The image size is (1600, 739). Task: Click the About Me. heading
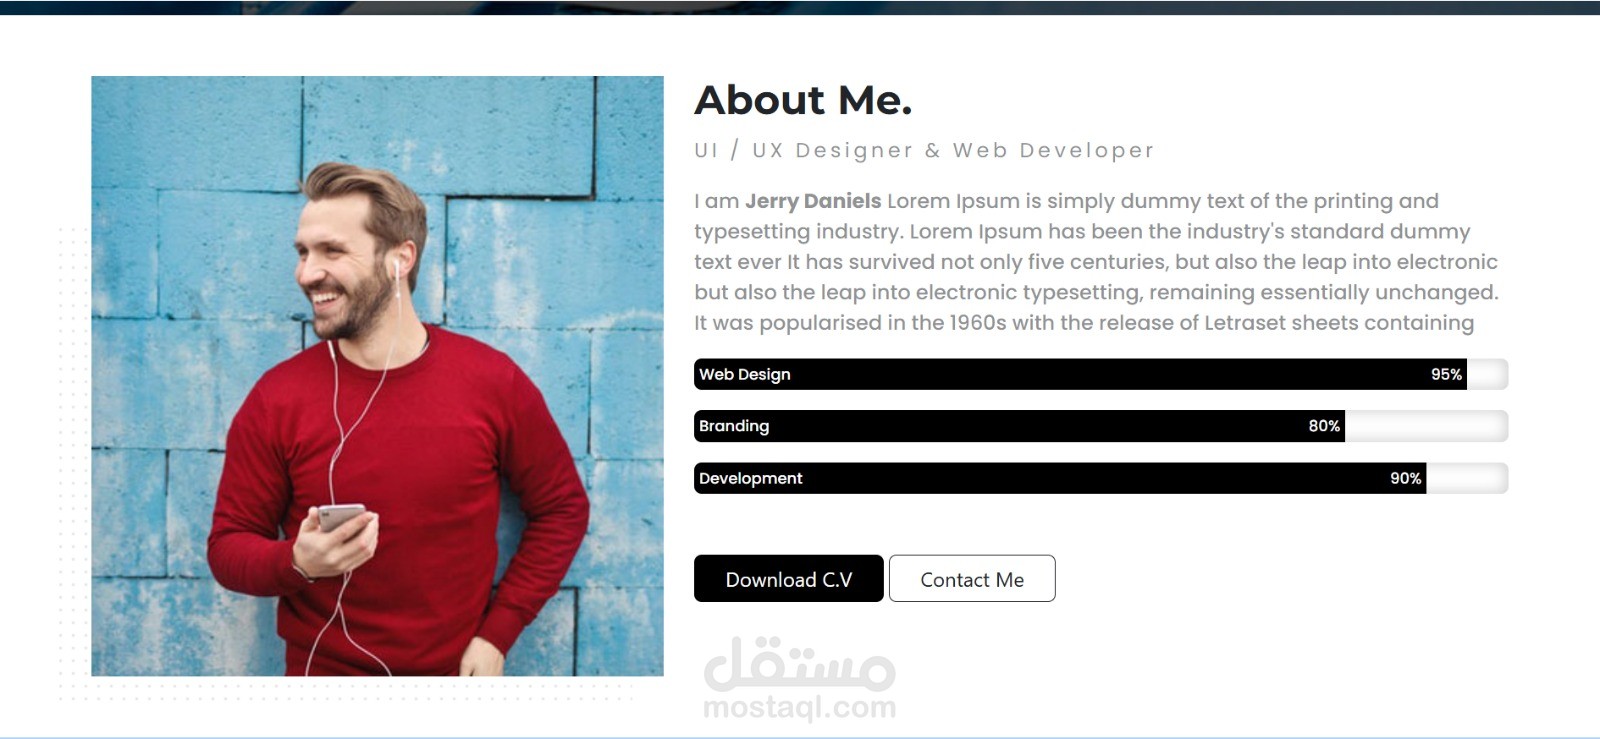tap(803, 100)
